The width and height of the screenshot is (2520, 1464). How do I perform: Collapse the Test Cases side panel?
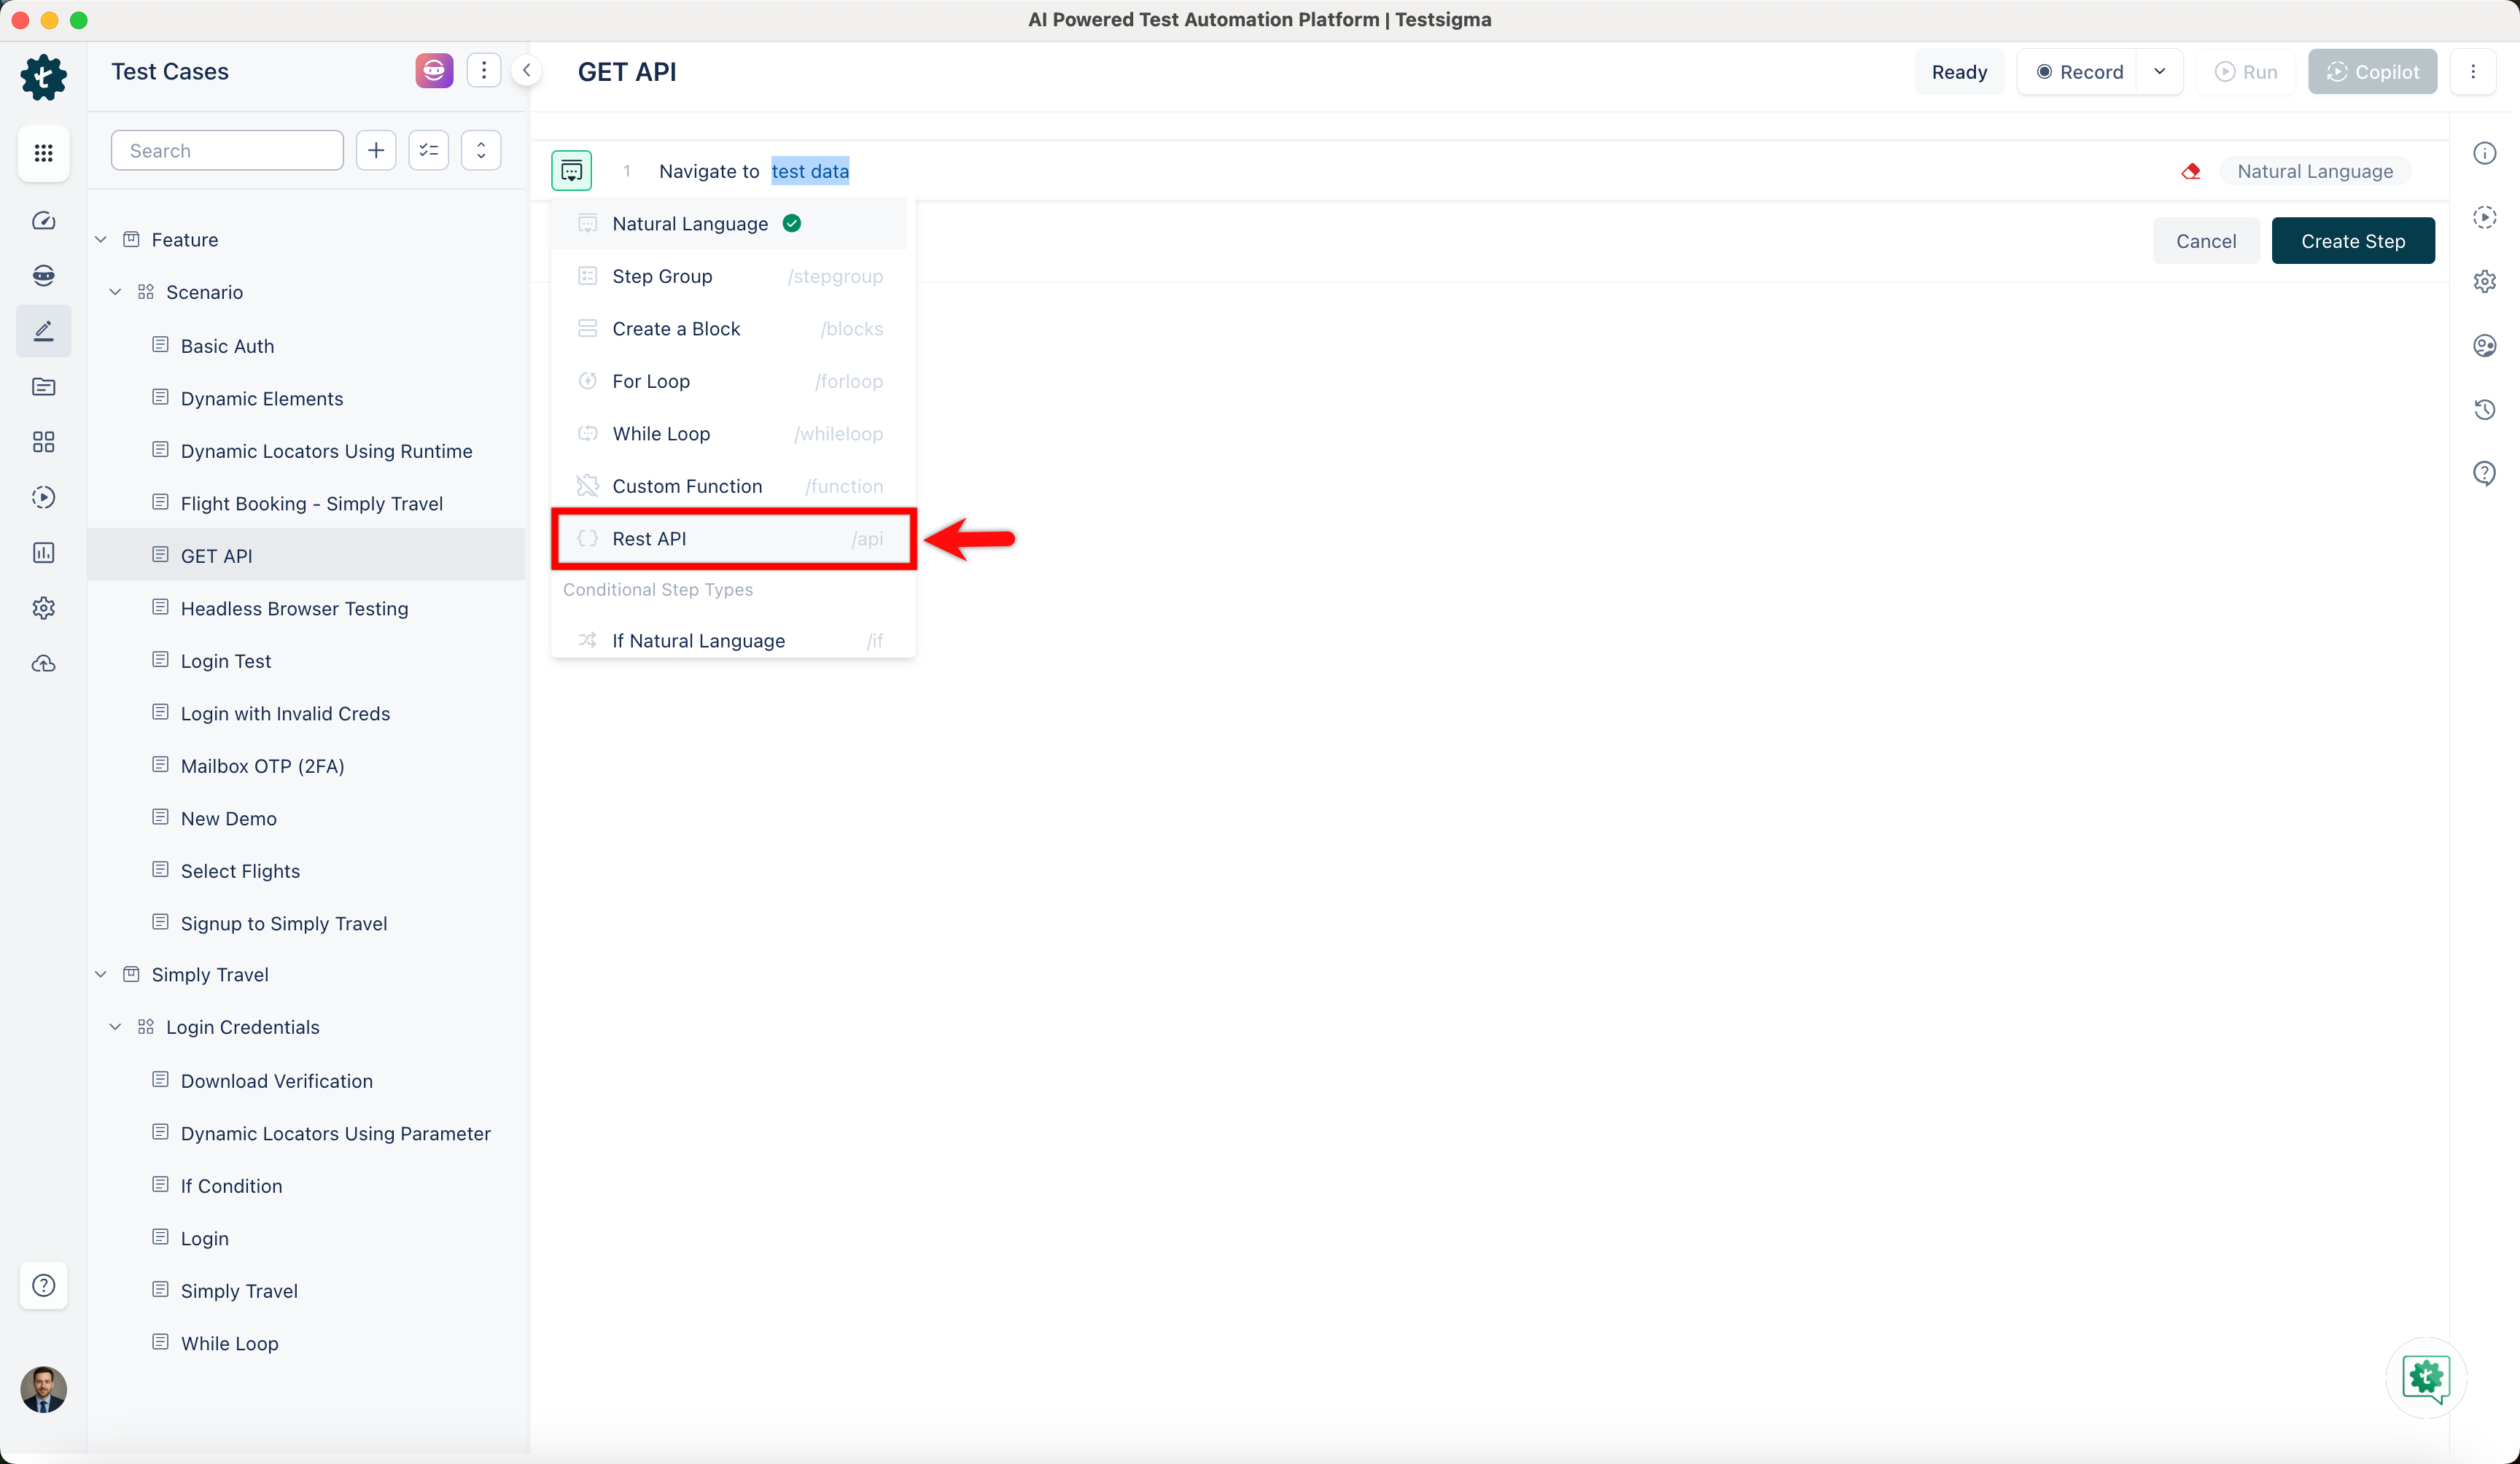pyautogui.click(x=526, y=71)
